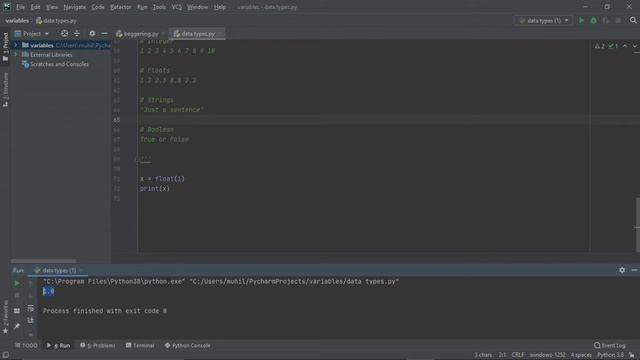Open the Code menu
The width and height of the screenshot is (640, 360).
98,7
